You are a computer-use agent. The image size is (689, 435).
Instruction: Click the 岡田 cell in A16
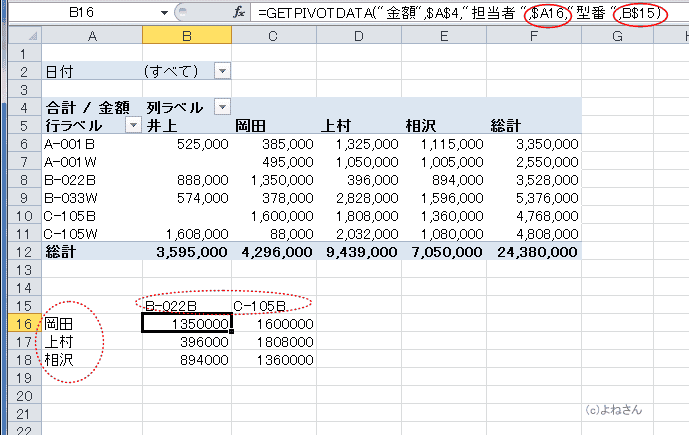pos(58,324)
